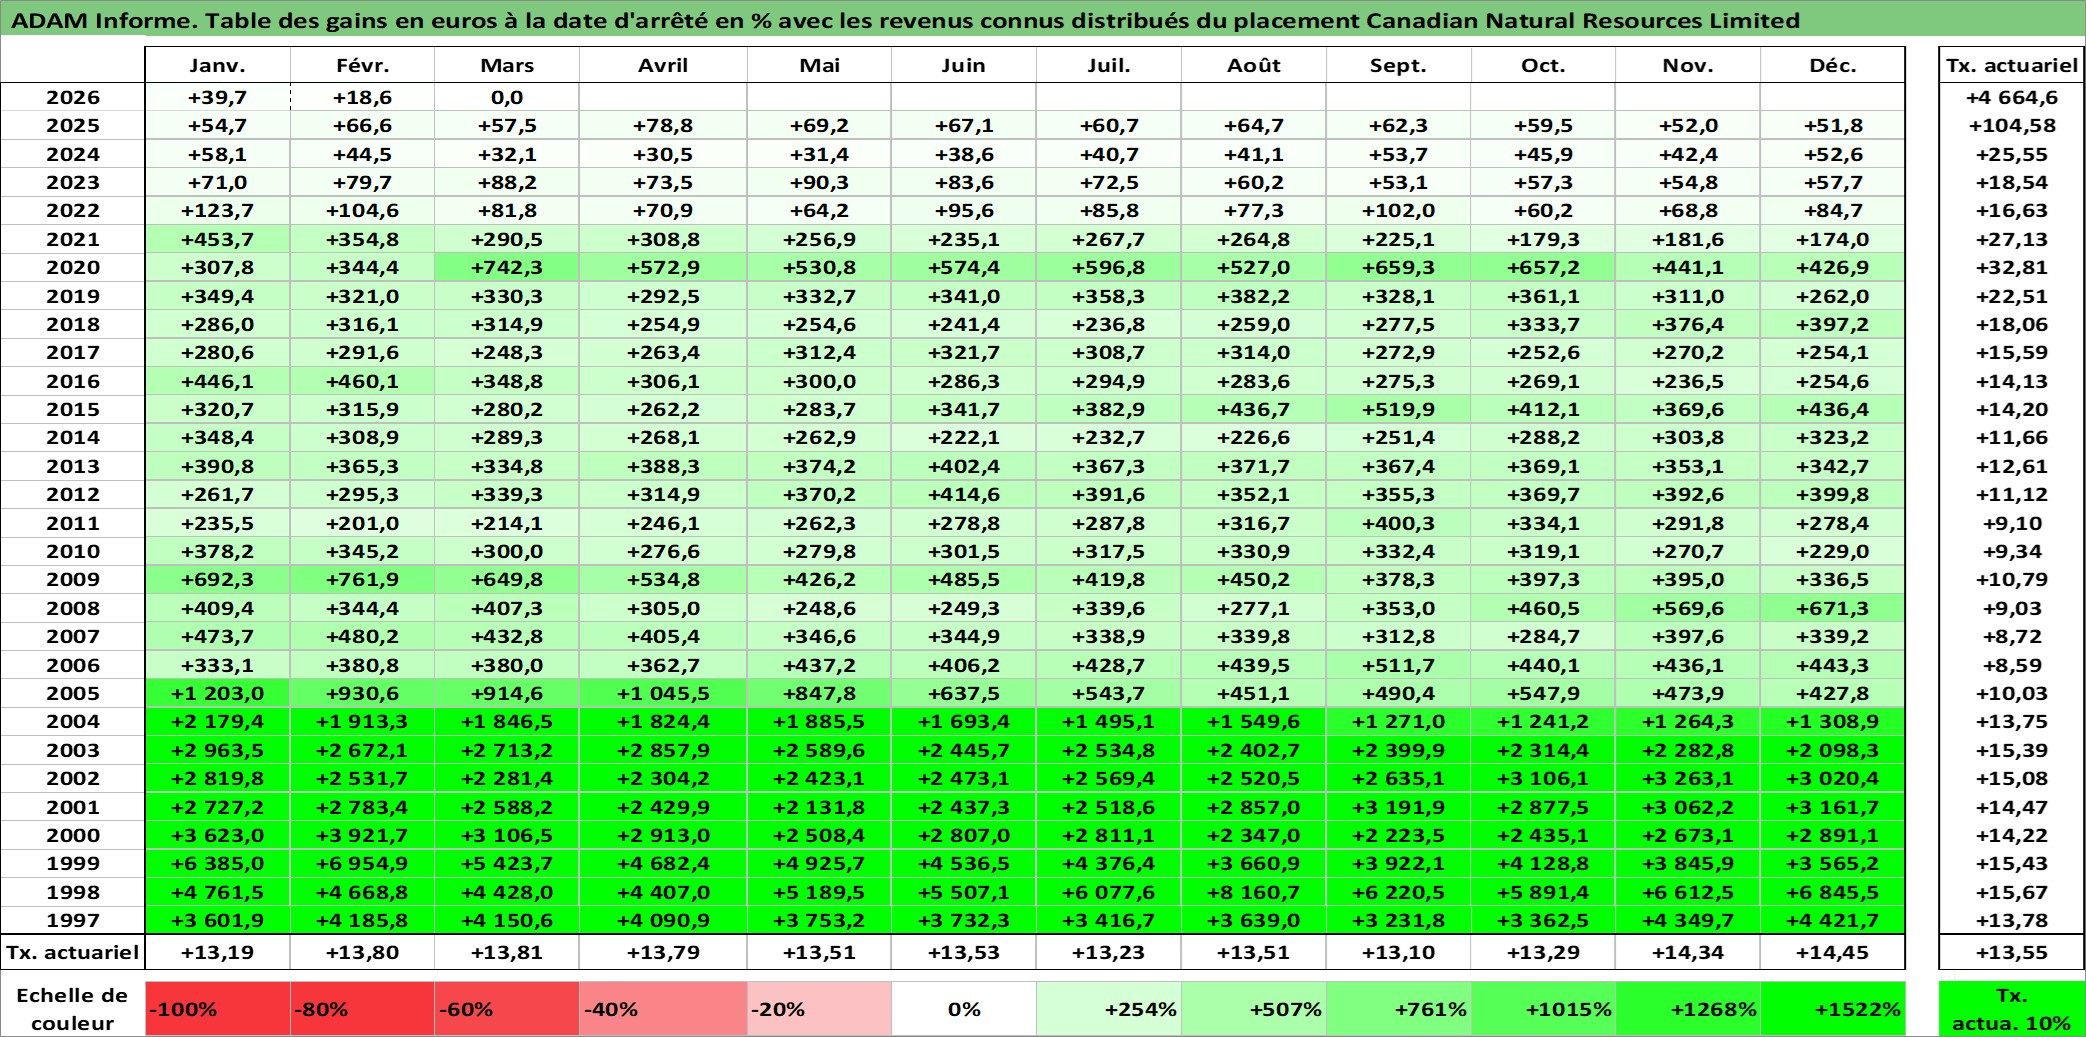
Task: Select the +13,19 January actuarial rate
Action: (x=218, y=952)
